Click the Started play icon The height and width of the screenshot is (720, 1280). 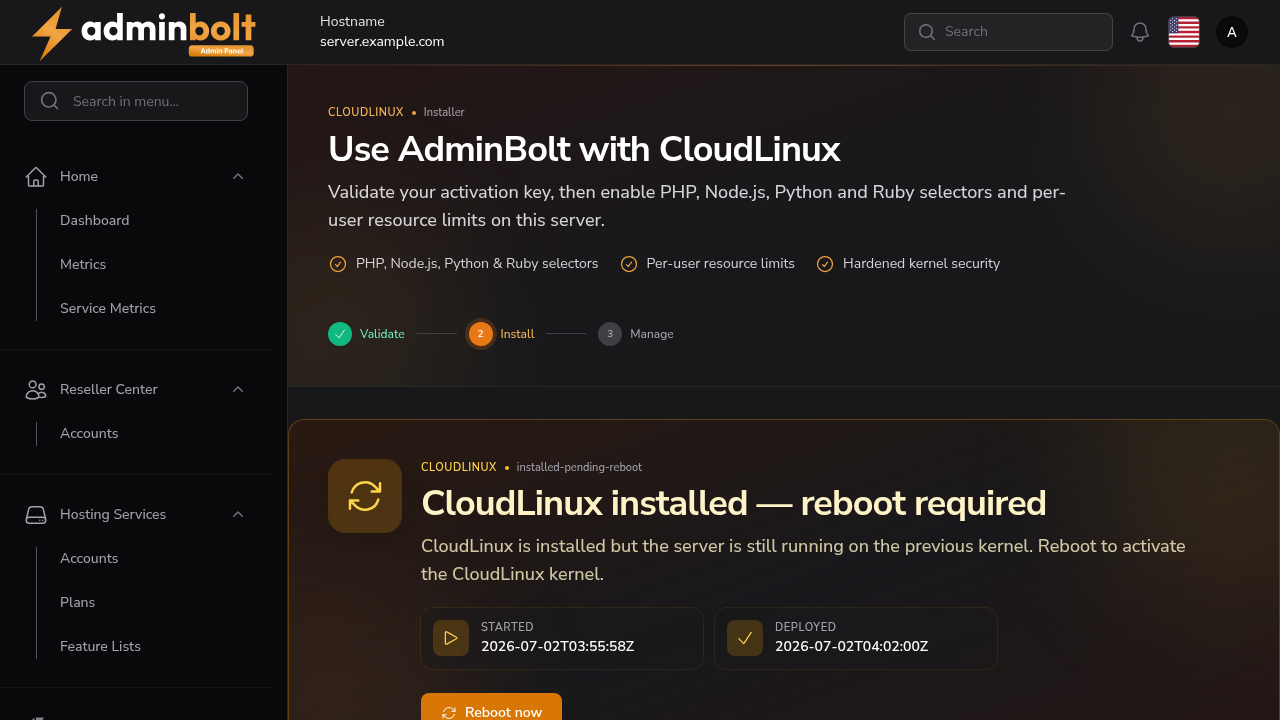[451, 638]
